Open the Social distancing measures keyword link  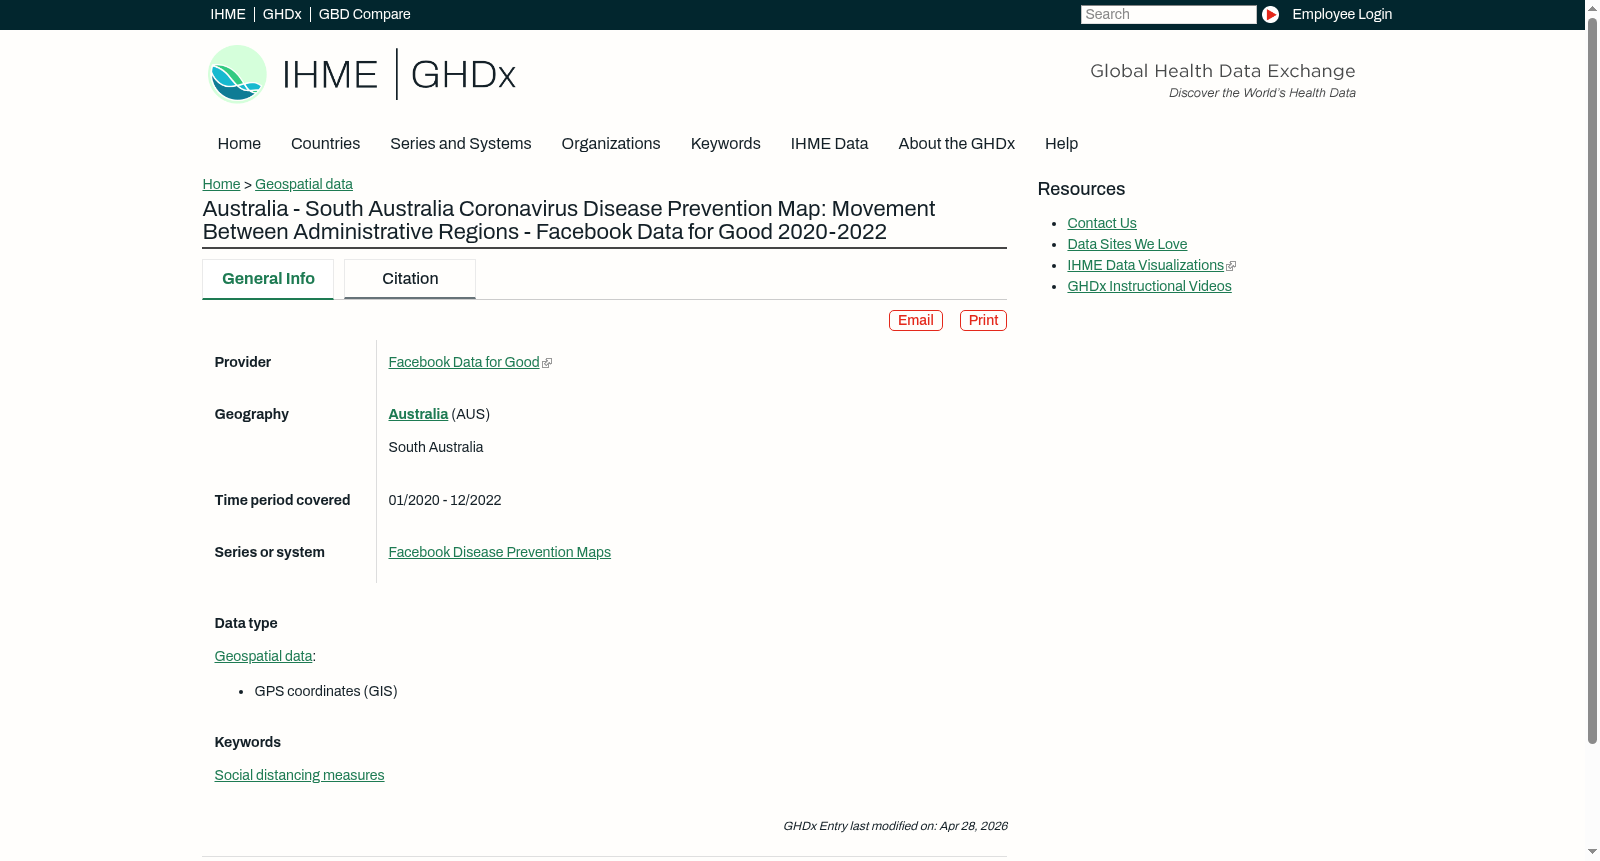299,775
